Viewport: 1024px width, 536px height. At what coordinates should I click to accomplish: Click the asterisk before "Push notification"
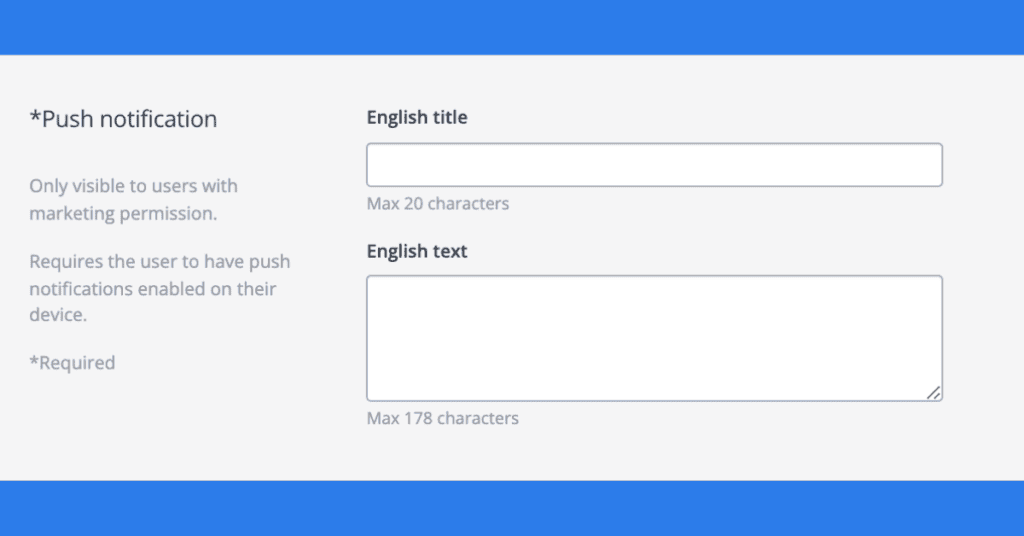(34, 117)
